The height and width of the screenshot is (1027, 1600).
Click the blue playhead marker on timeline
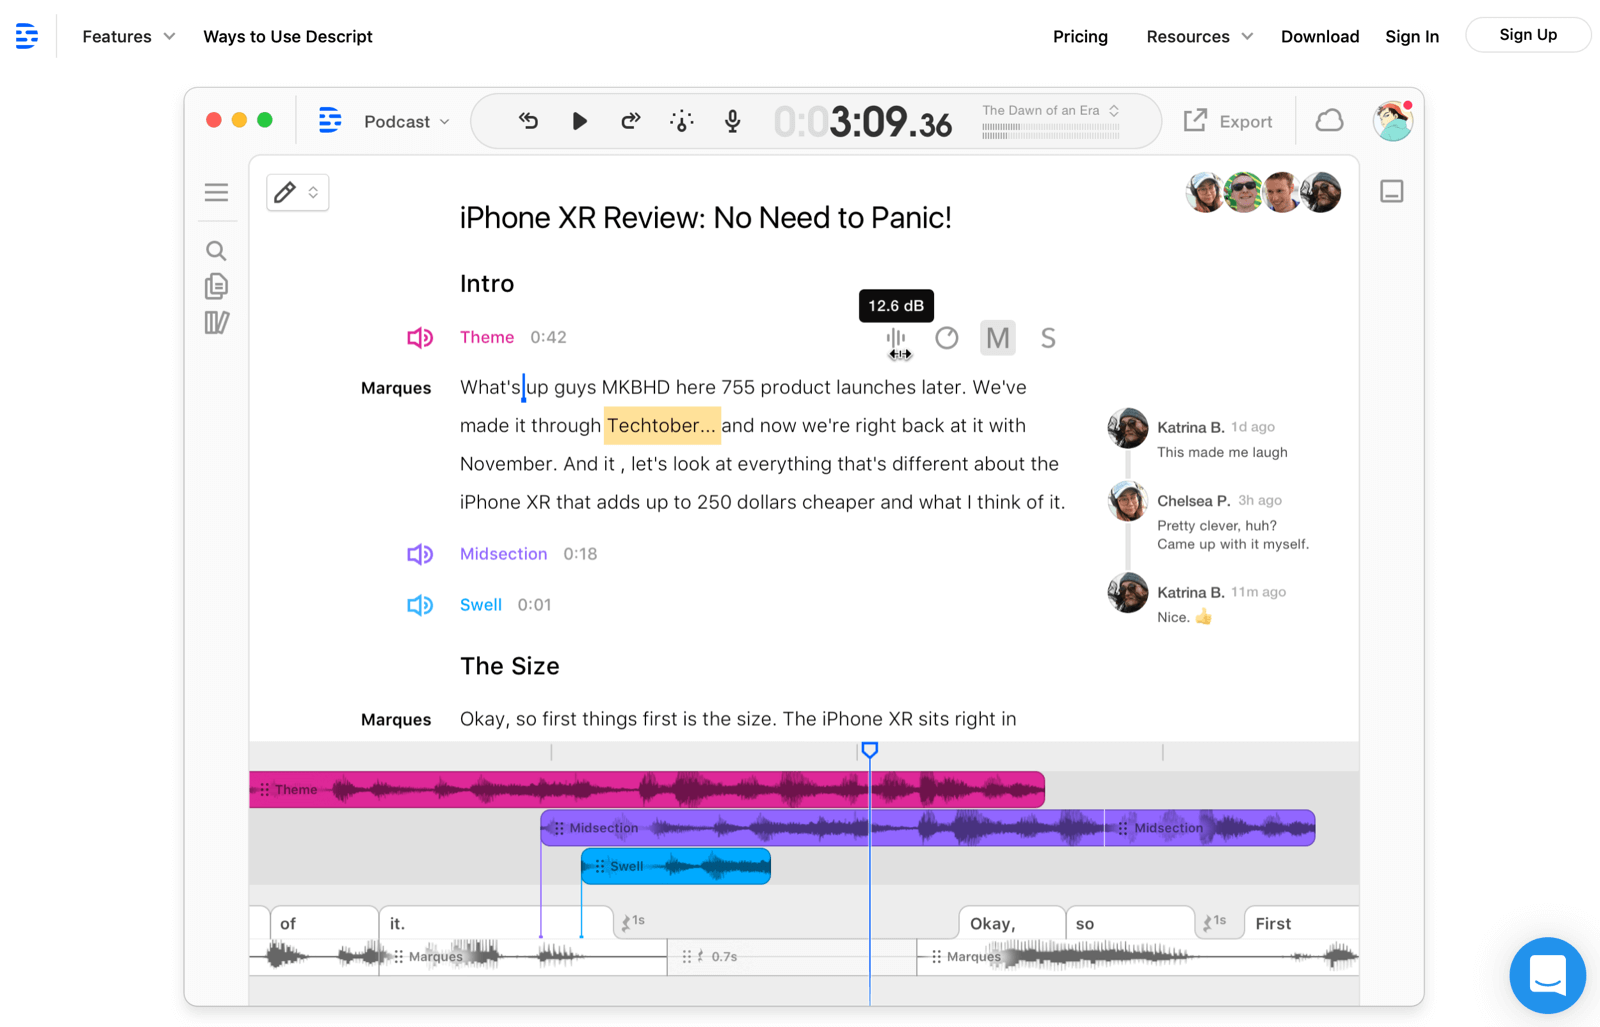870,750
